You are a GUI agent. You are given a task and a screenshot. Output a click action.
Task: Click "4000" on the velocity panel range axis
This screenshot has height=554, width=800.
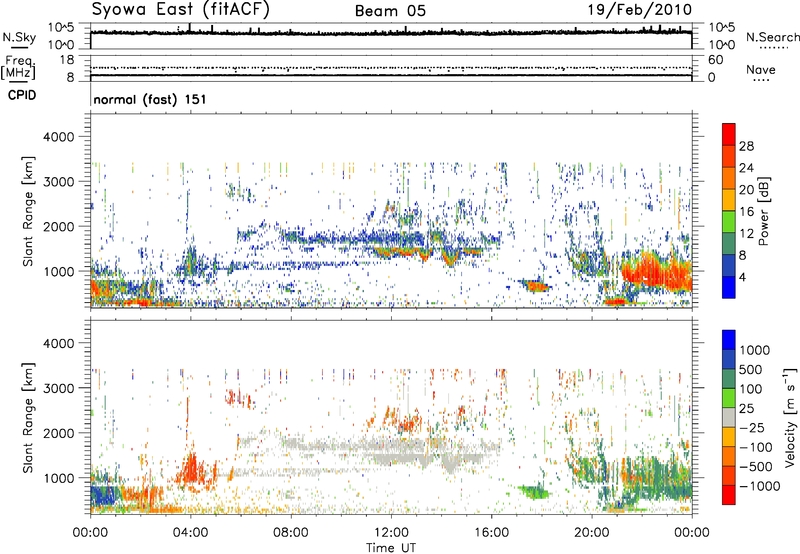click(58, 343)
